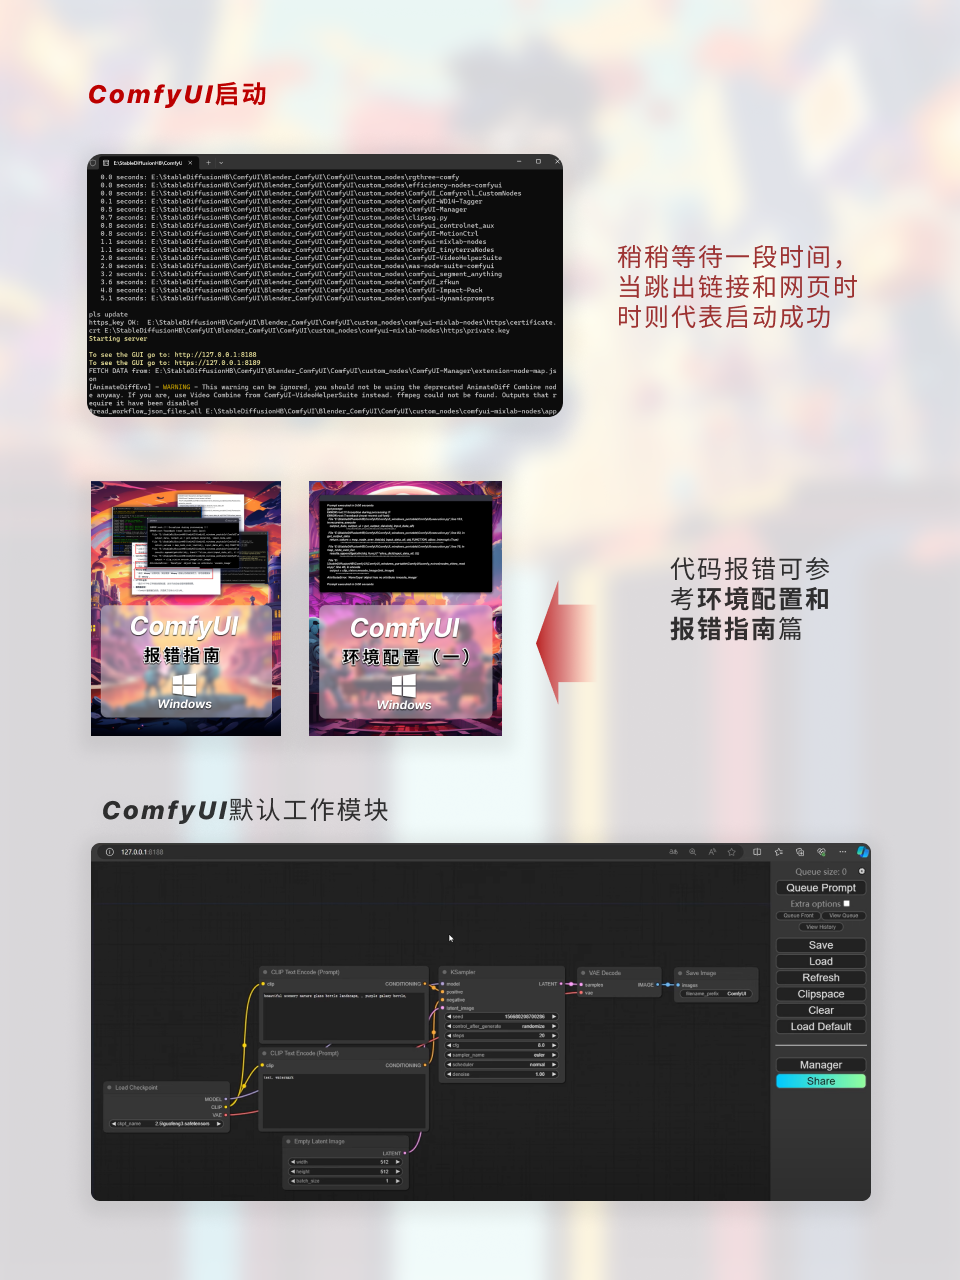Open ComfyUI settings gear beside Queue size

click(861, 871)
